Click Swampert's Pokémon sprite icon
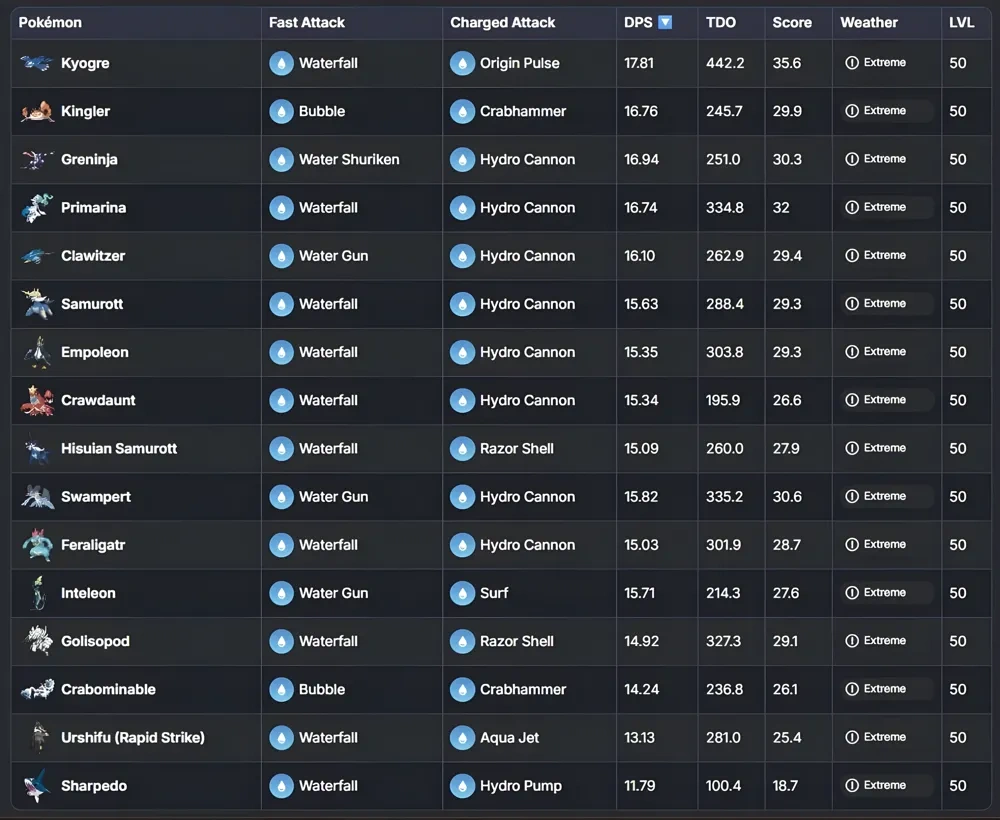The height and width of the screenshot is (820, 1000). (36, 497)
